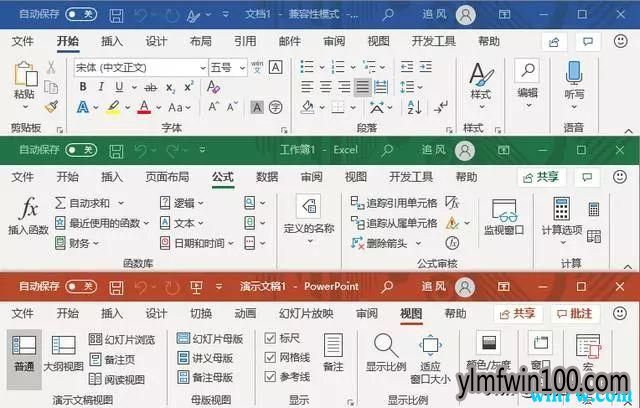Switch to Page Layout tab in Excel

[x=167, y=177]
